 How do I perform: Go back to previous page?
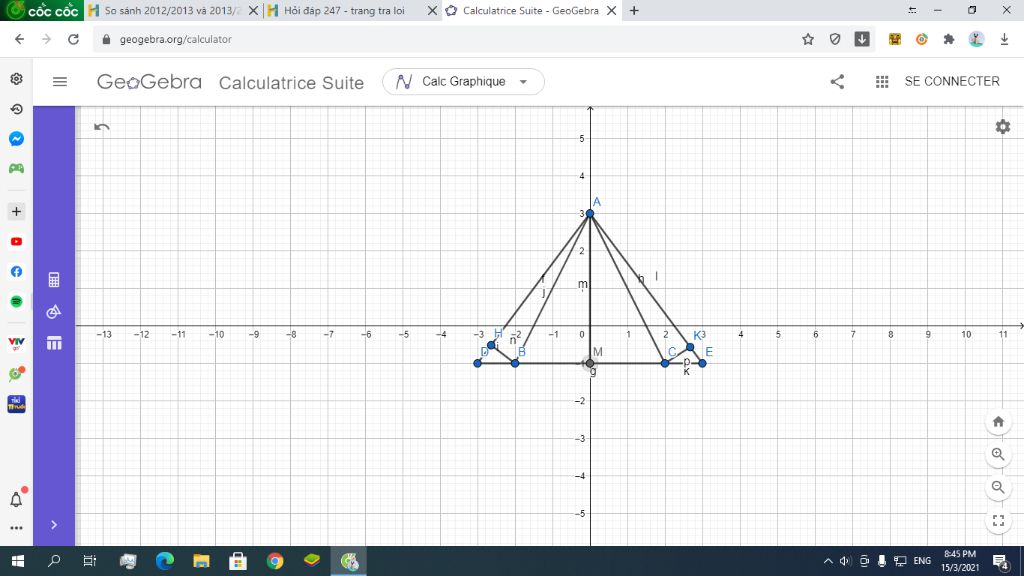[x=19, y=39]
